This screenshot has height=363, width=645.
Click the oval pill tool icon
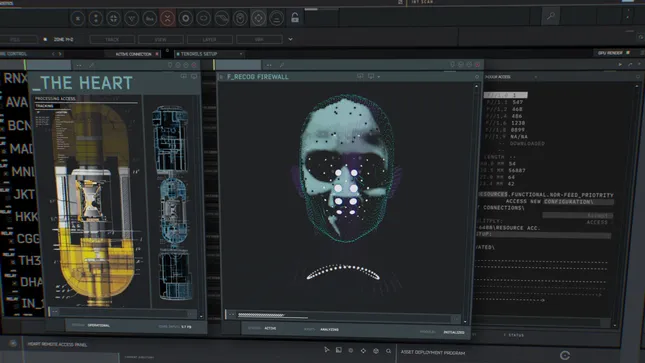click(204, 18)
